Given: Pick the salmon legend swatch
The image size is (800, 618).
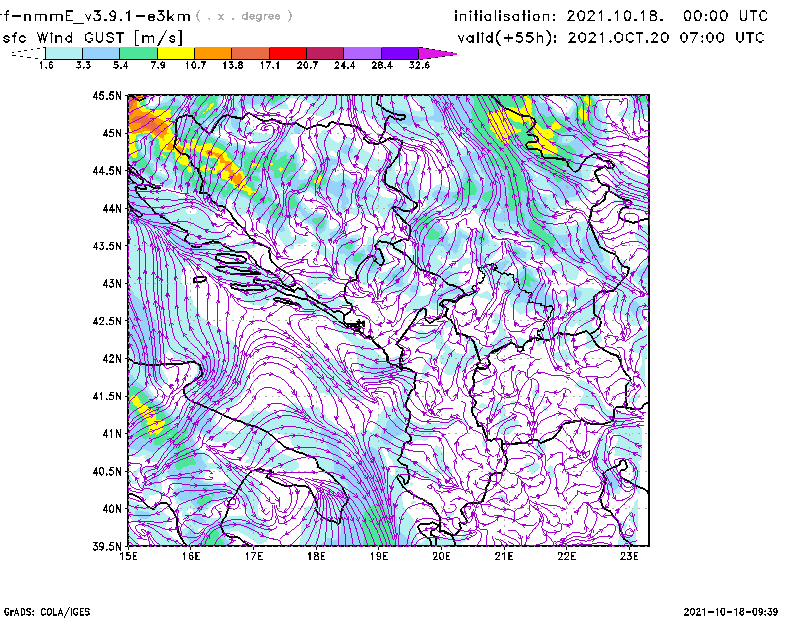Looking at the screenshot, I should pyautogui.click(x=251, y=53).
